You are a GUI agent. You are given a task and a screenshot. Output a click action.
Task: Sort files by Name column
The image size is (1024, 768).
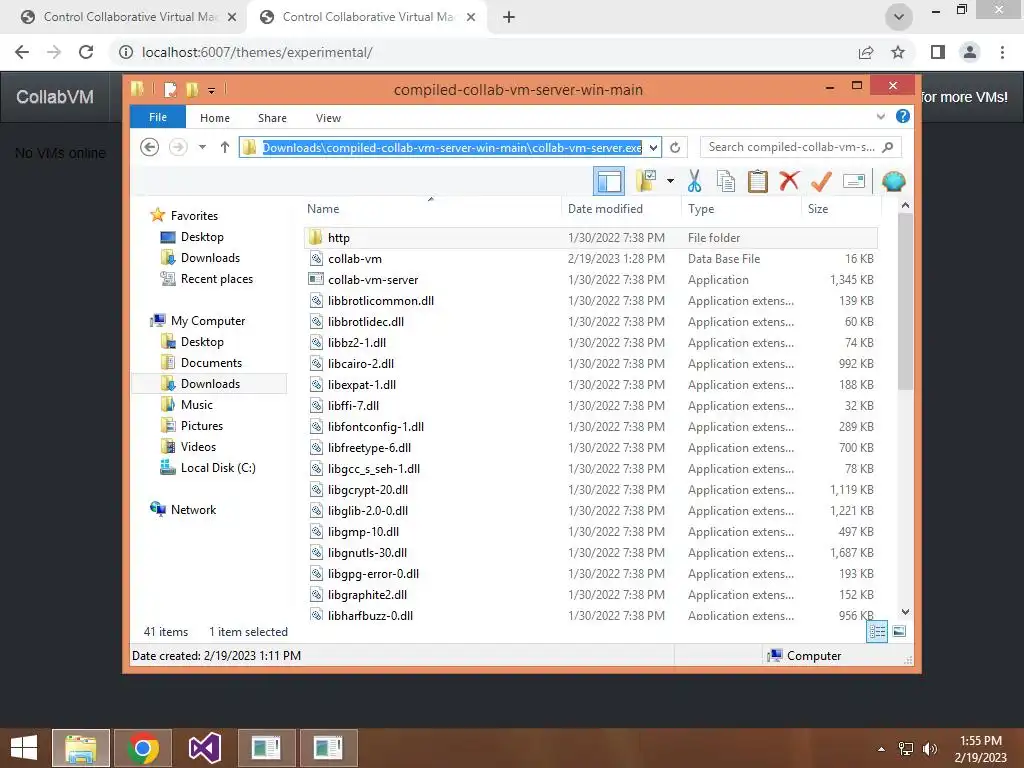point(431,208)
